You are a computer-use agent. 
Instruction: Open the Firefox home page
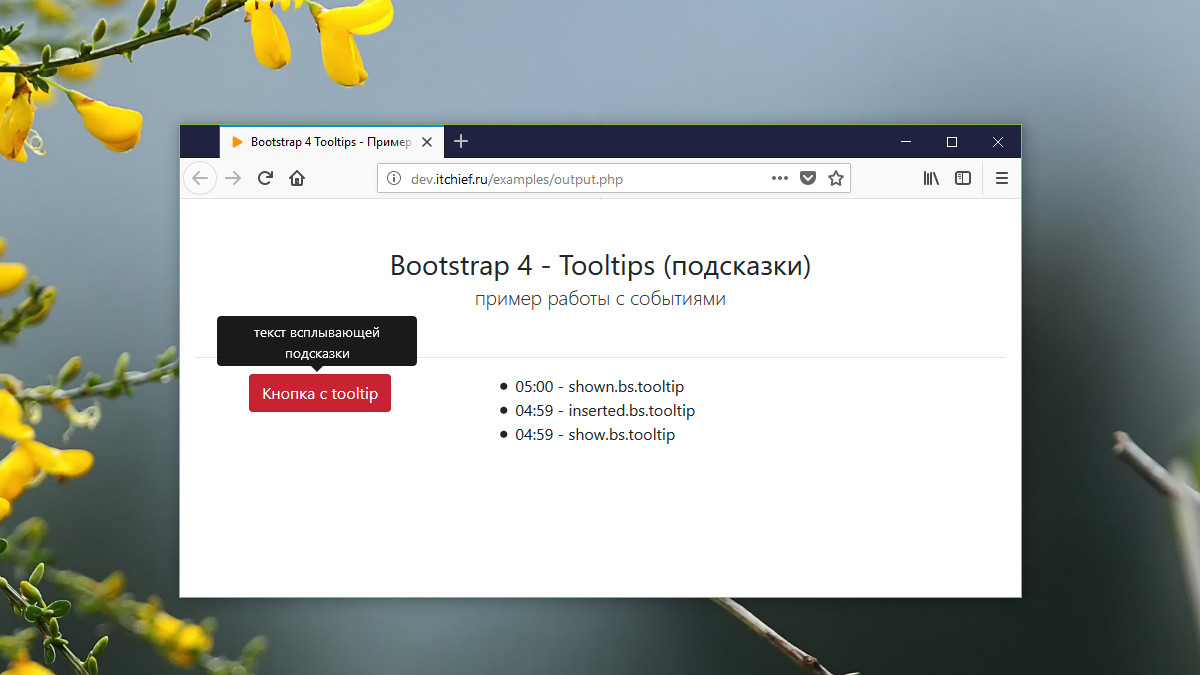coord(297,178)
